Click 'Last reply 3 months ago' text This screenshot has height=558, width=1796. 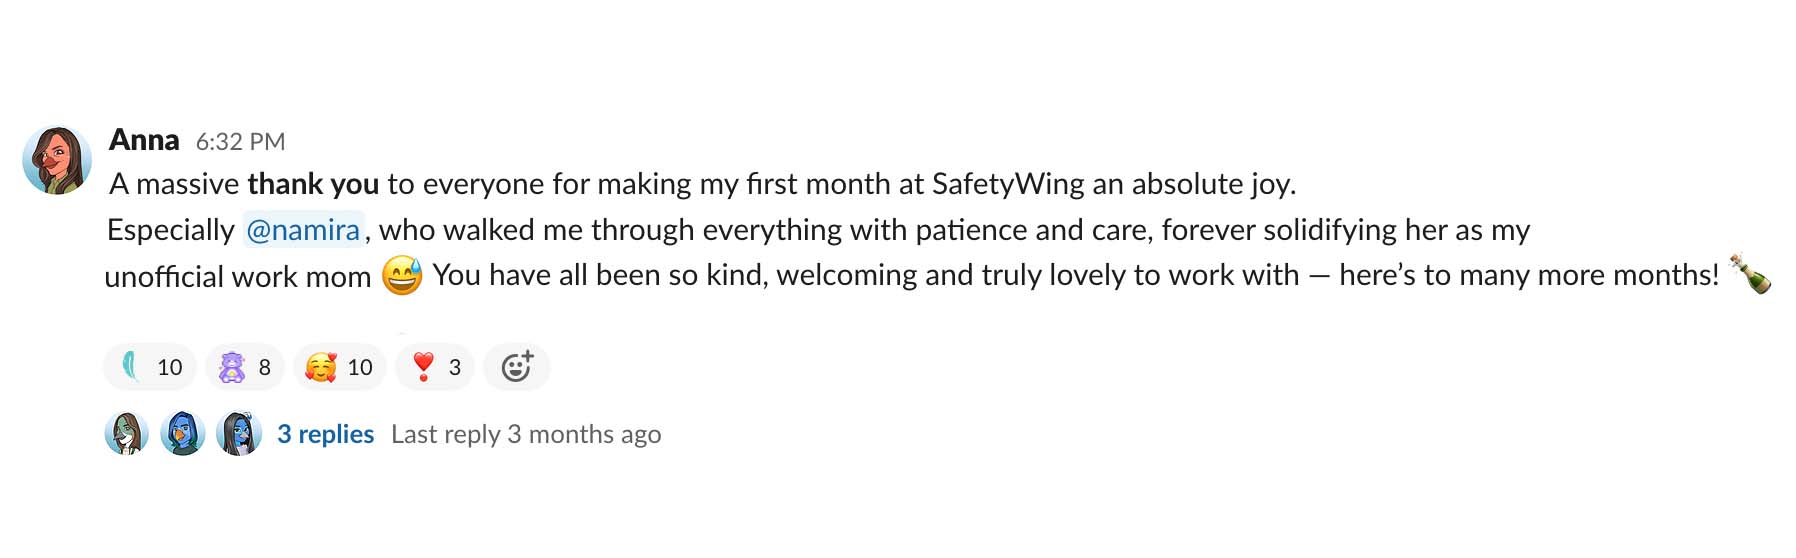[526, 434]
